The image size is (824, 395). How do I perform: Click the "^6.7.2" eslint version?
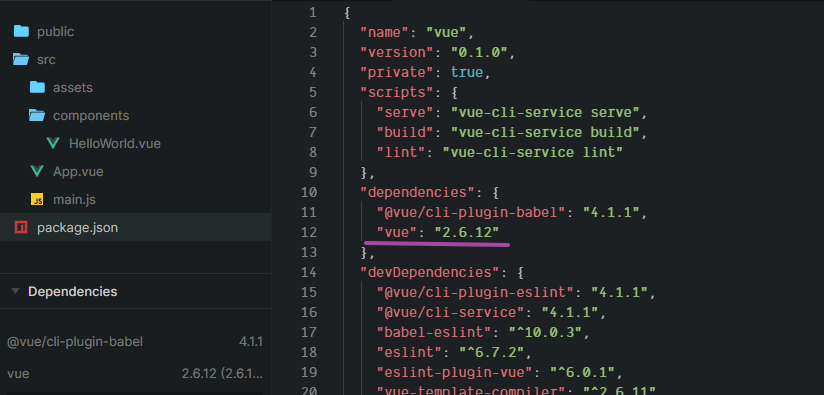pyautogui.click(x=492, y=352)
